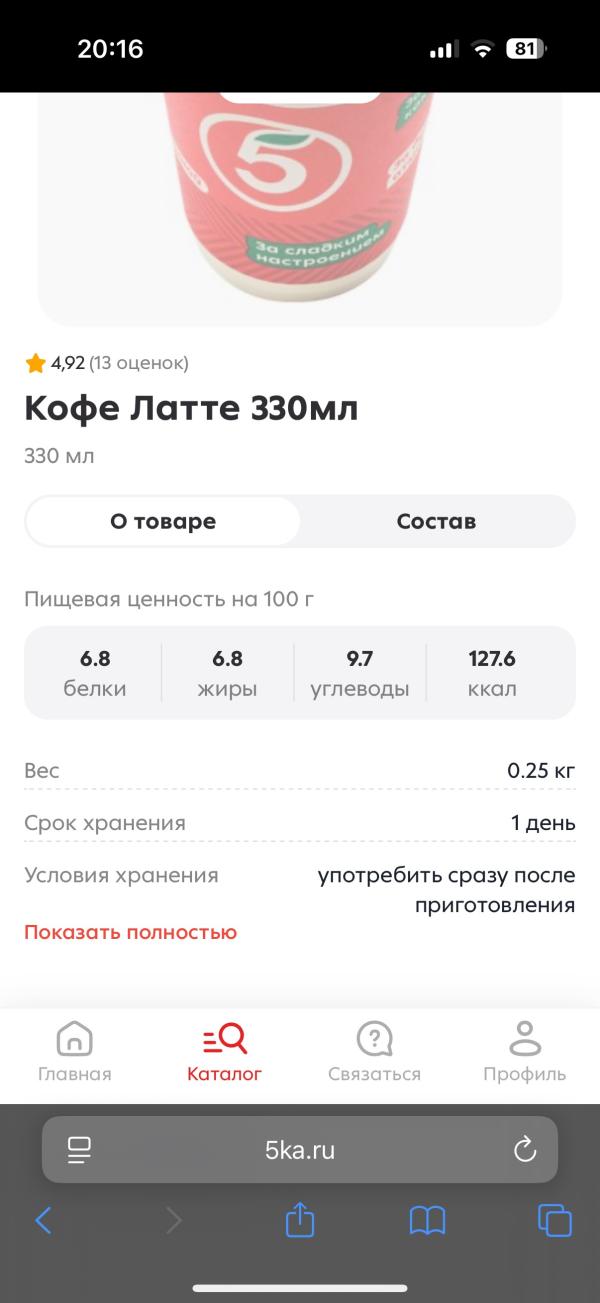Screen dimensions: 600x1303
Task: Navigate back with the arrow
Action: coord(42,1220)
